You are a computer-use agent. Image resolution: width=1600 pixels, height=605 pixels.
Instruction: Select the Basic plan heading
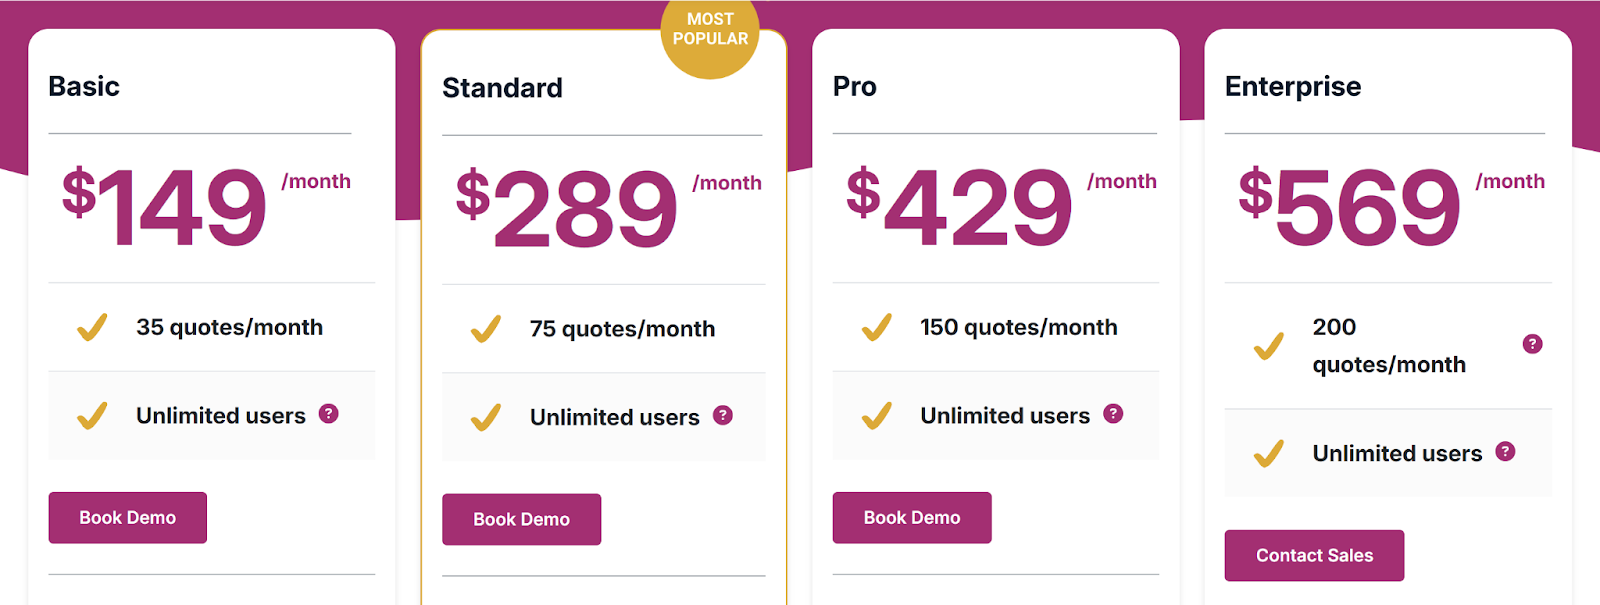pos(84,87)
